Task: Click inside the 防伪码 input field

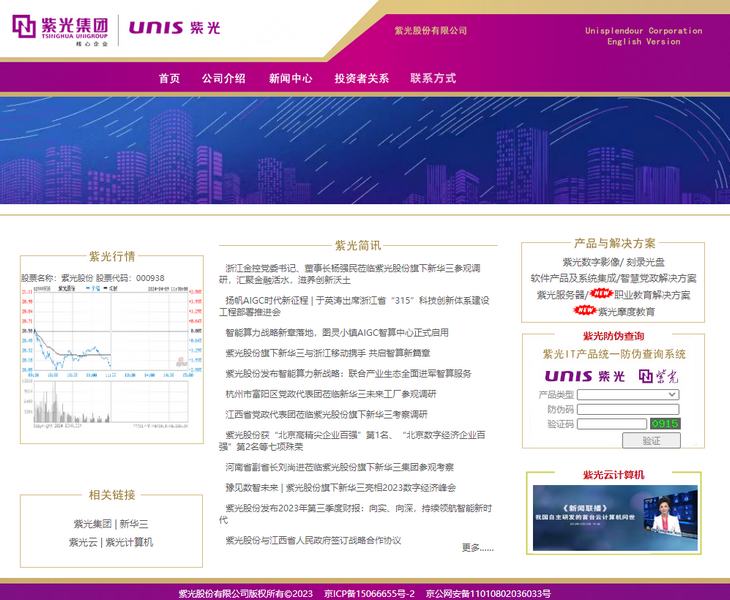Action: pyautogui.click(x=628, y=409)
